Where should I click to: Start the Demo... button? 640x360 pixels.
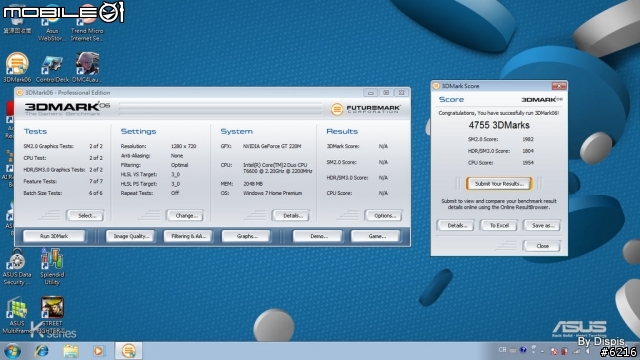coord(318,236)
